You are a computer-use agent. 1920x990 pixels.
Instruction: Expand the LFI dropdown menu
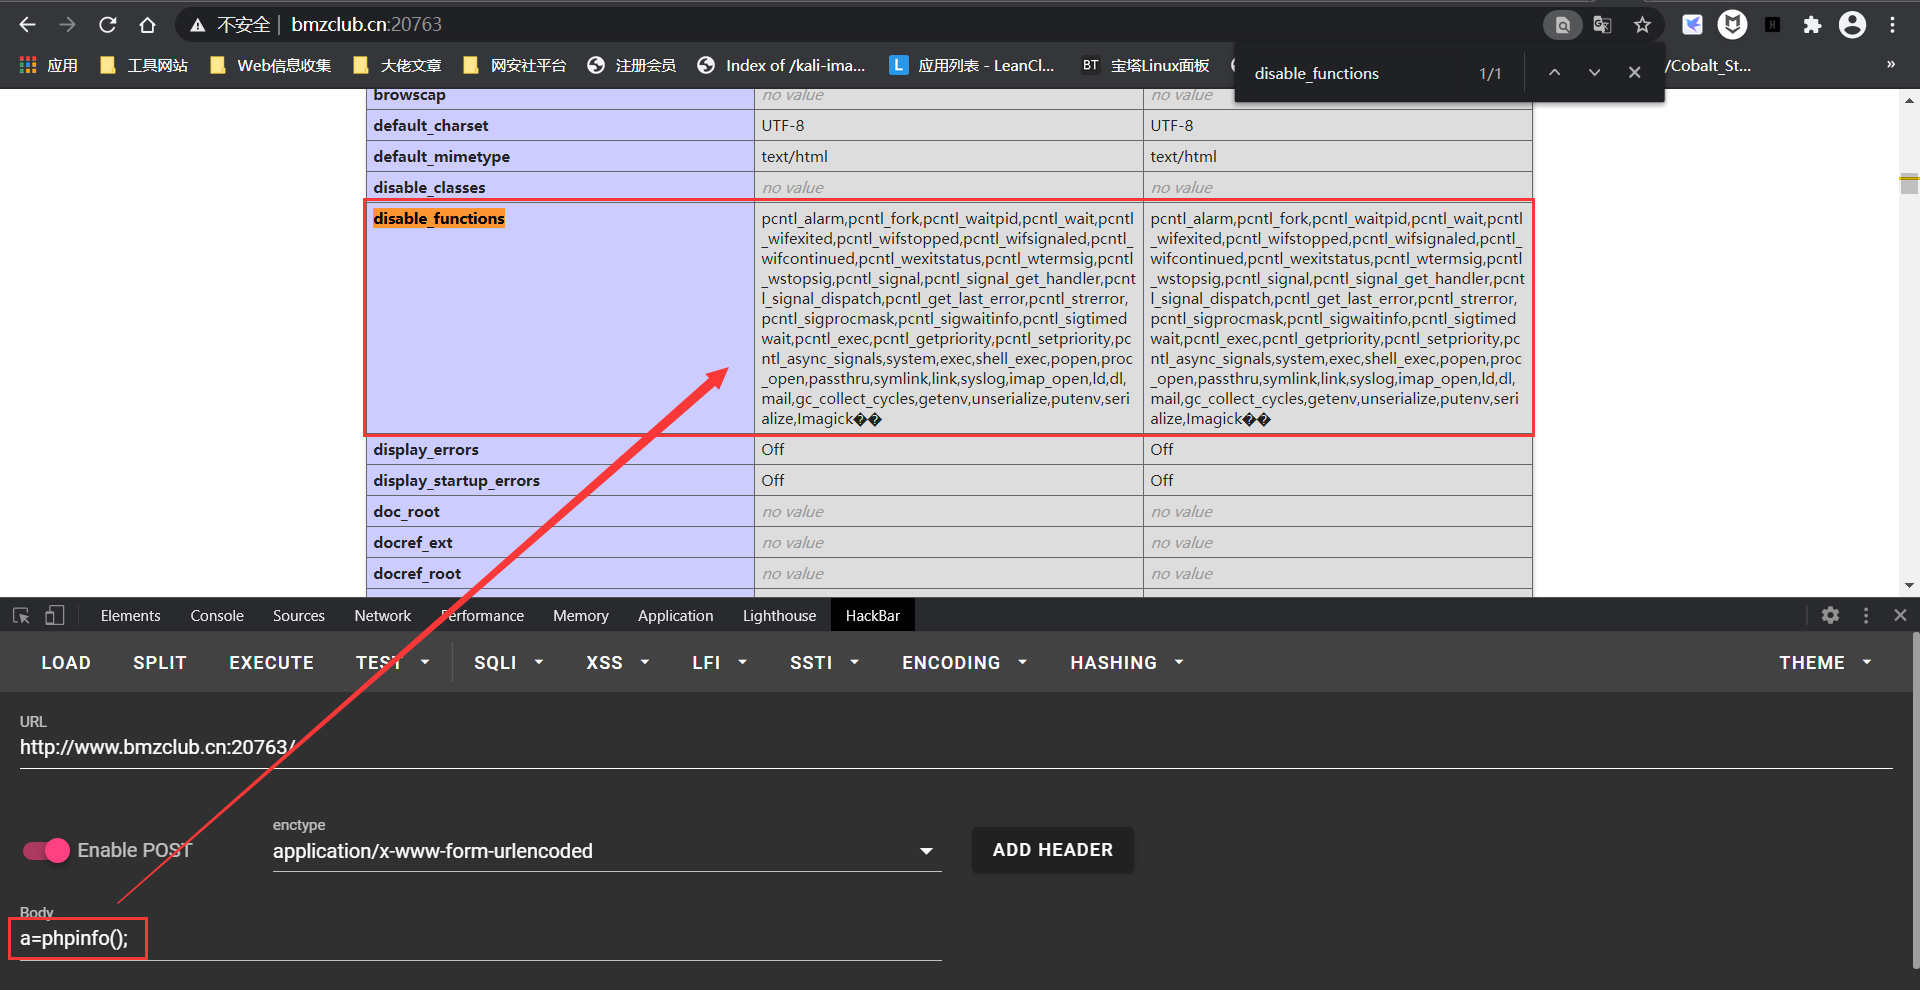pyautogui.click(x=720, y=662)
